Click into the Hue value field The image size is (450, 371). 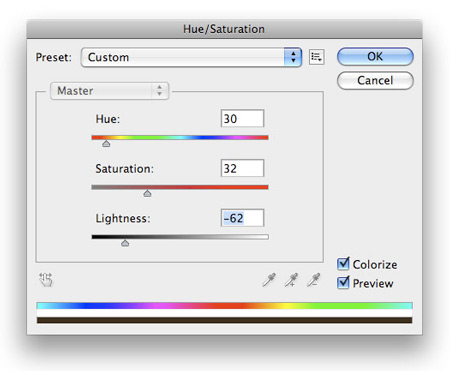pyautogui.click(x=242, y=118)
